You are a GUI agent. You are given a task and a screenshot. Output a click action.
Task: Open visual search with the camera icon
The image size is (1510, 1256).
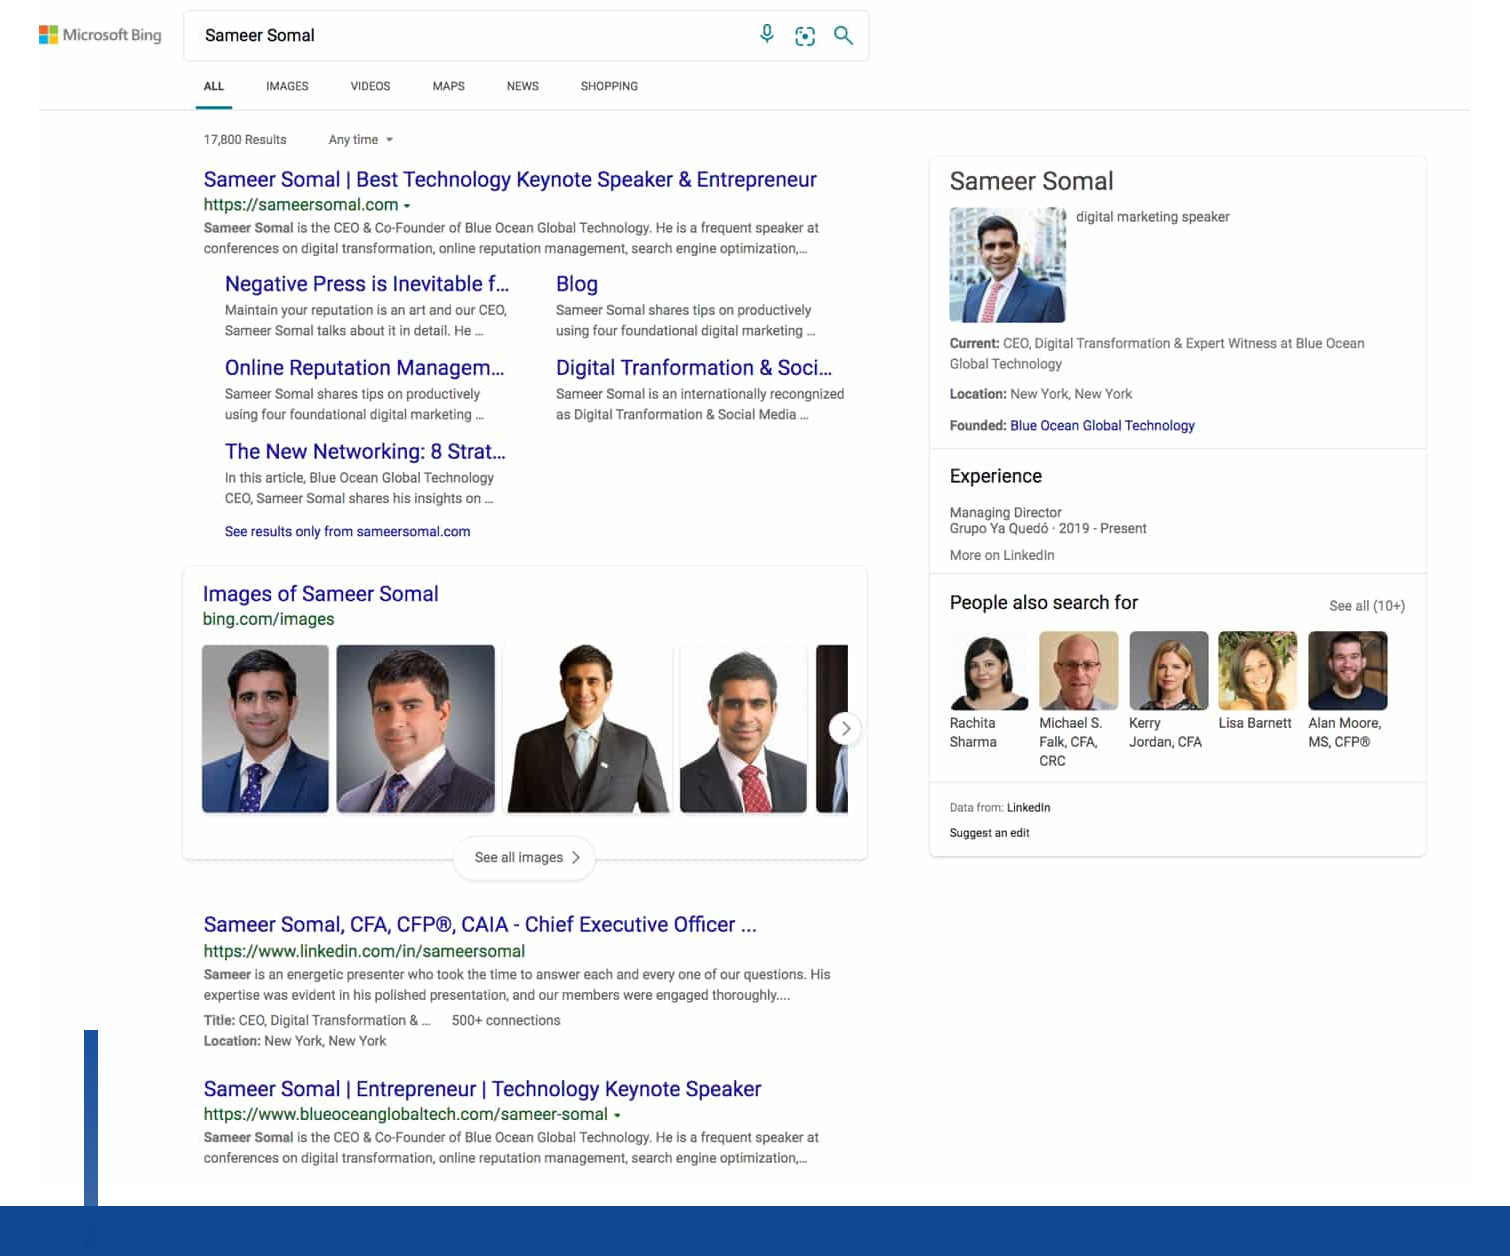click(805, 35)
